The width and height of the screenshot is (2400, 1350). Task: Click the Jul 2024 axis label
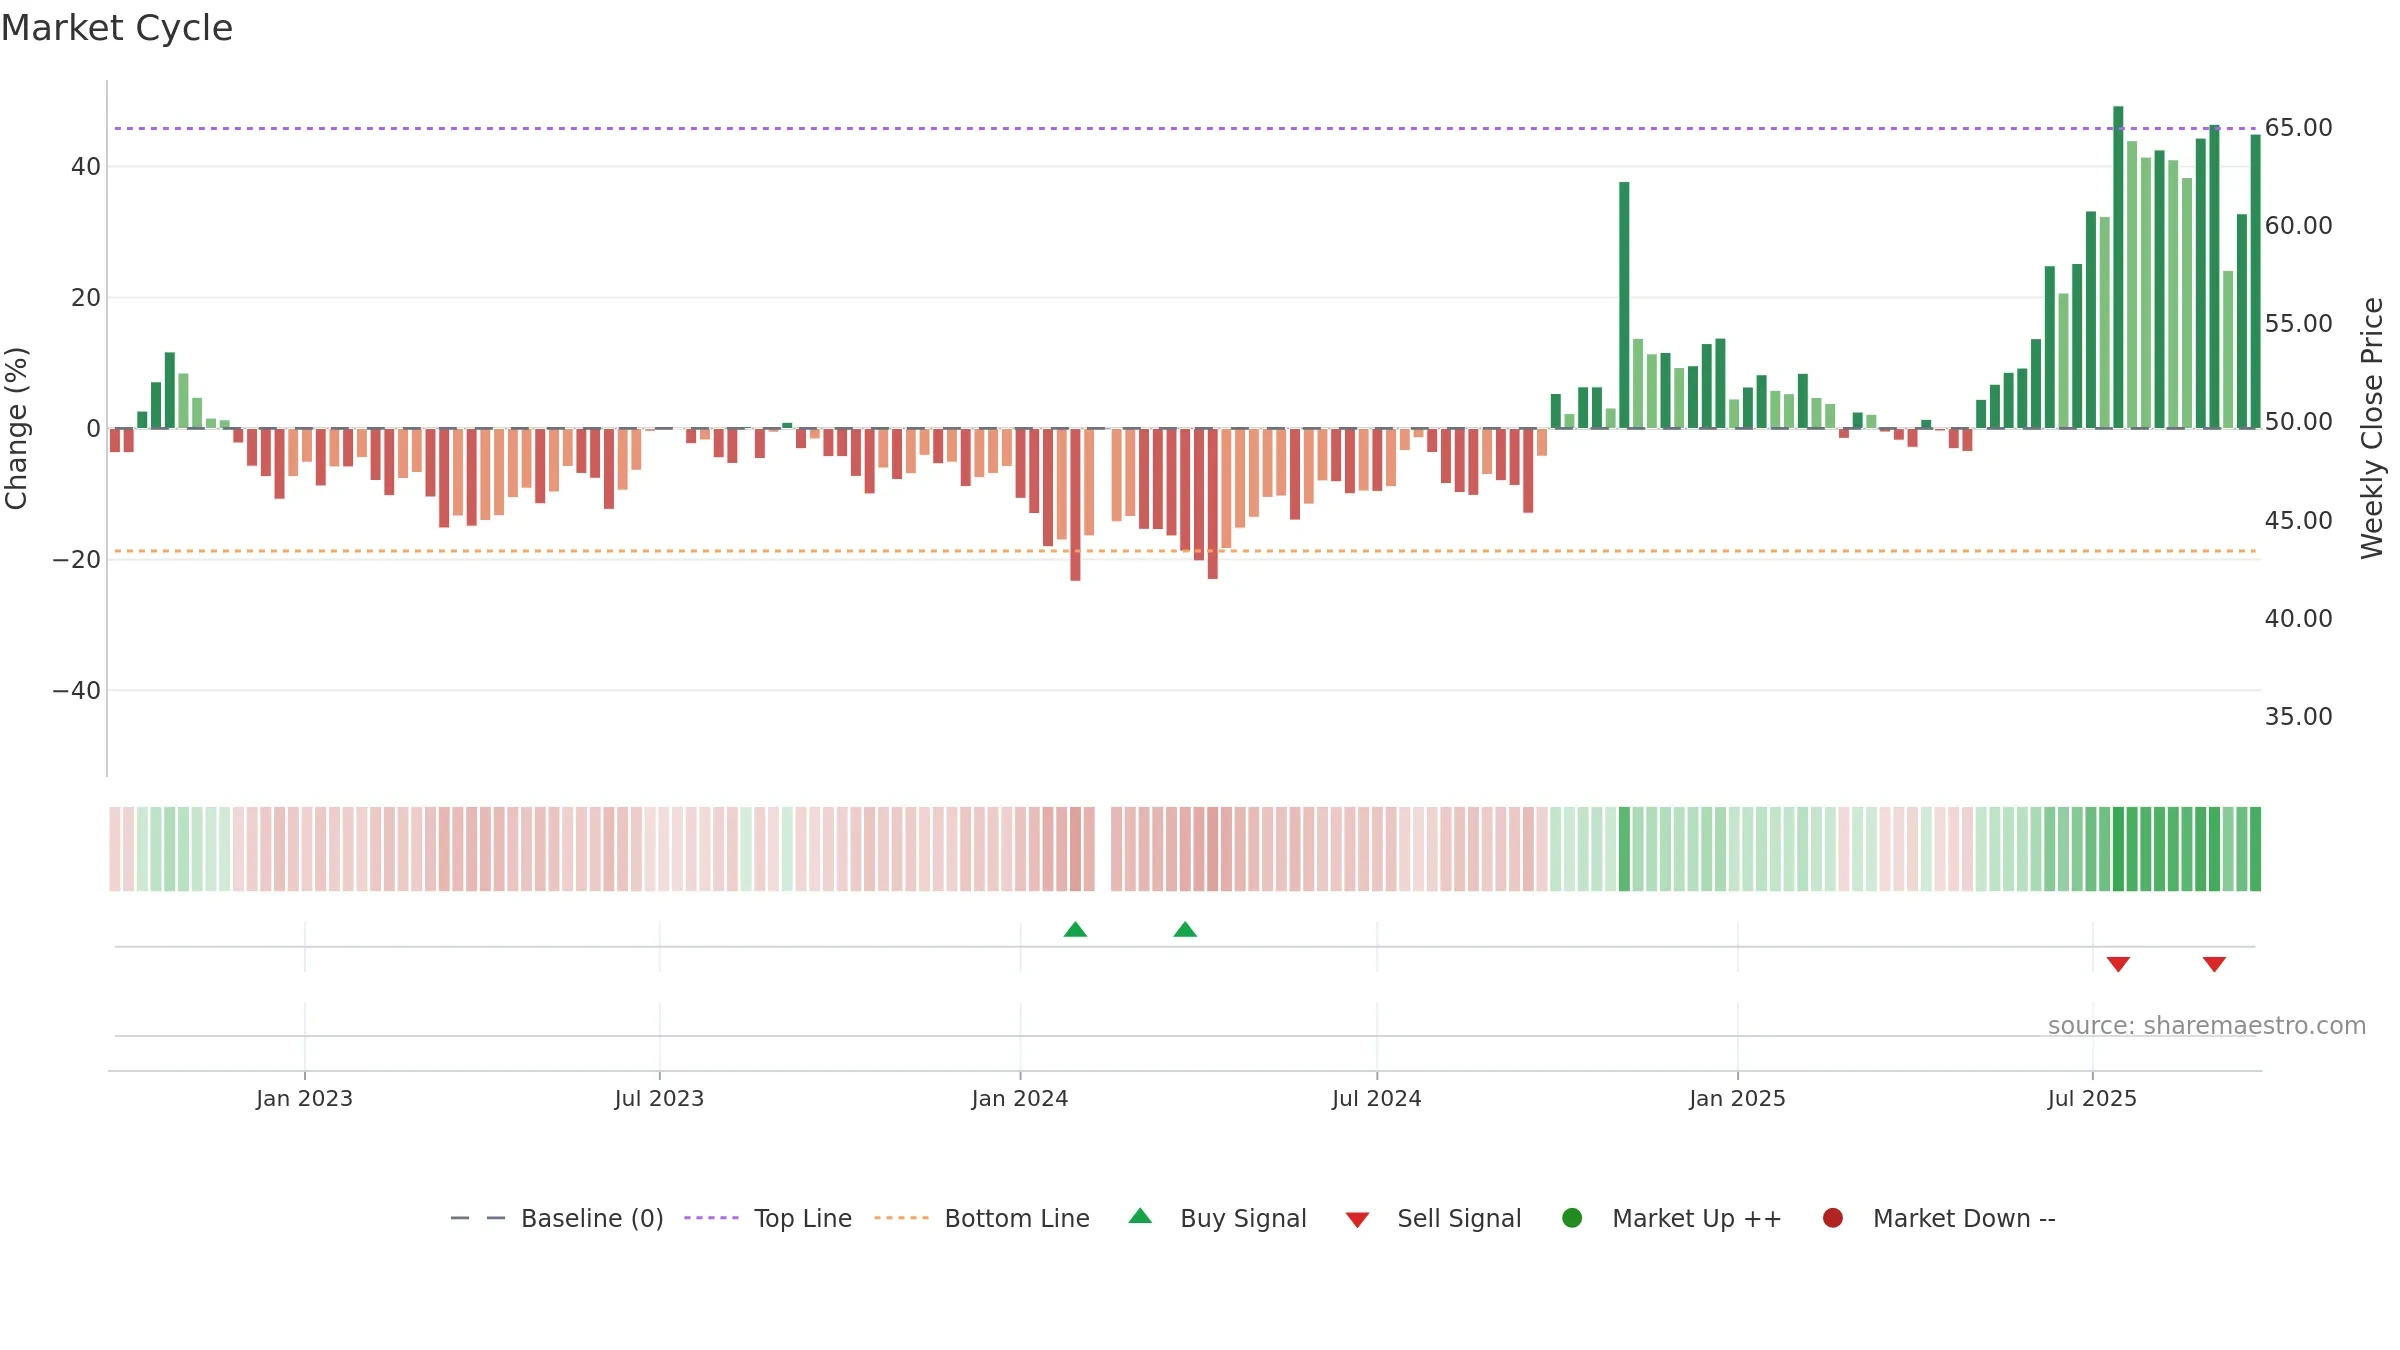pyautogui.click(x=1376, y=1098)
